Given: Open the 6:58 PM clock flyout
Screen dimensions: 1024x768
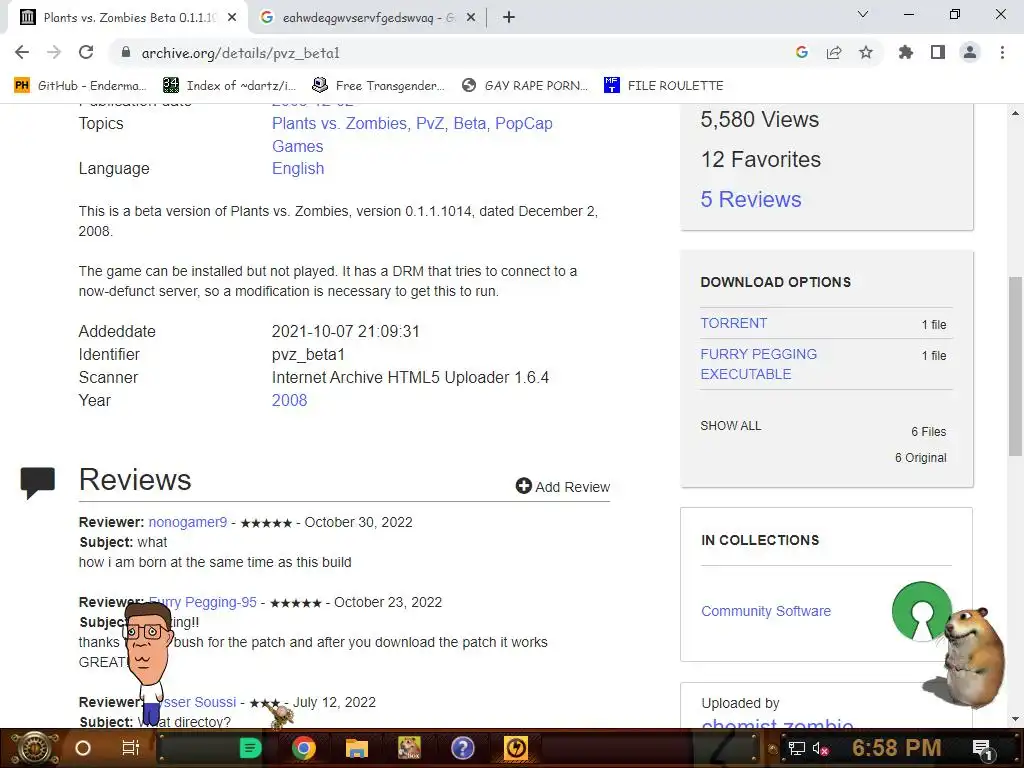Looking at the screenshot, I should click(x=897, y=748).
